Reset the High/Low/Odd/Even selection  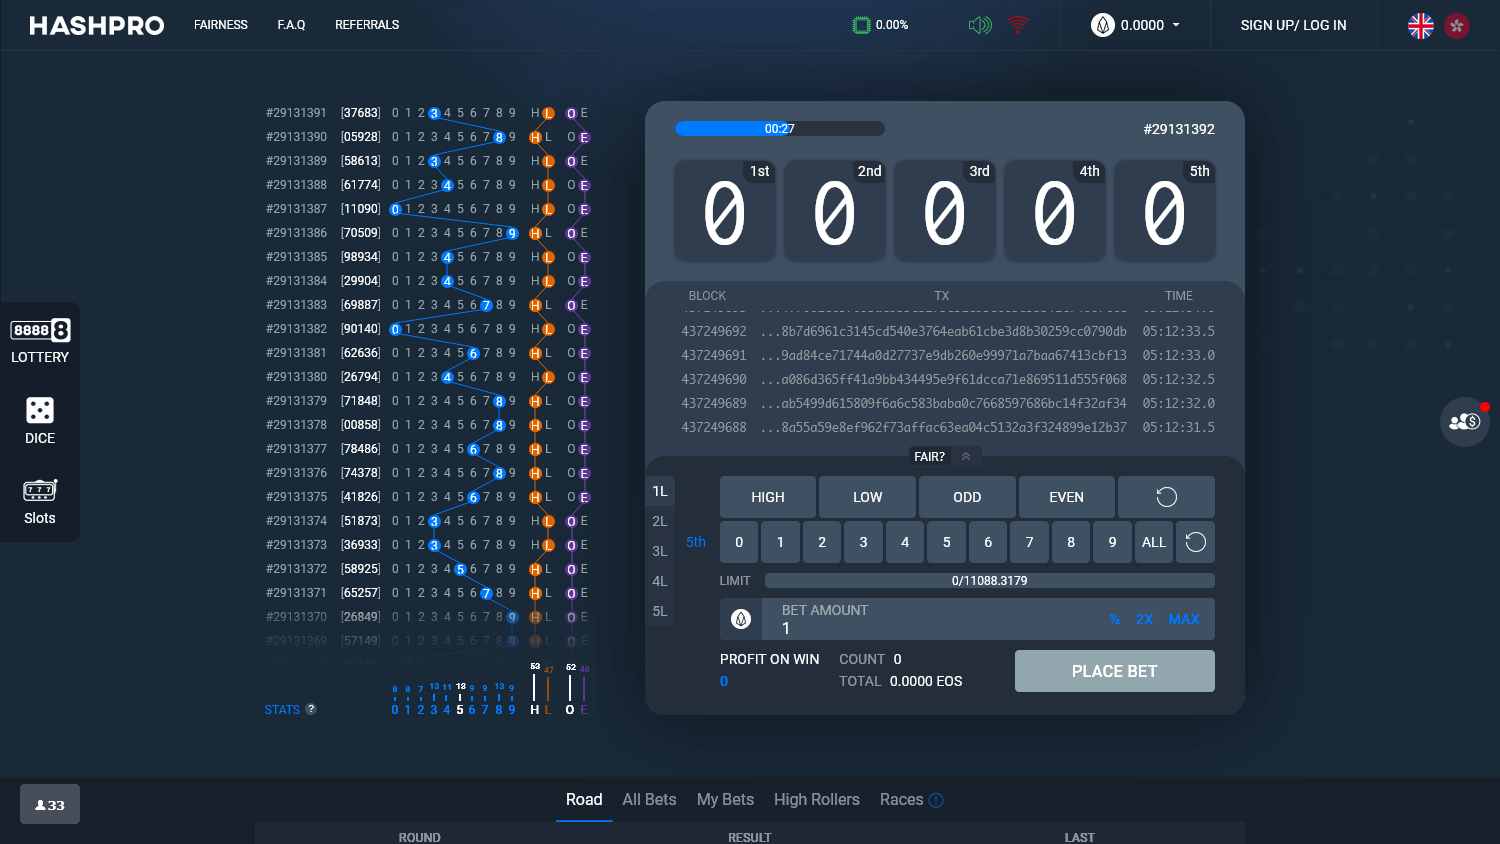pyautogui.click(x=1166, y=497)
